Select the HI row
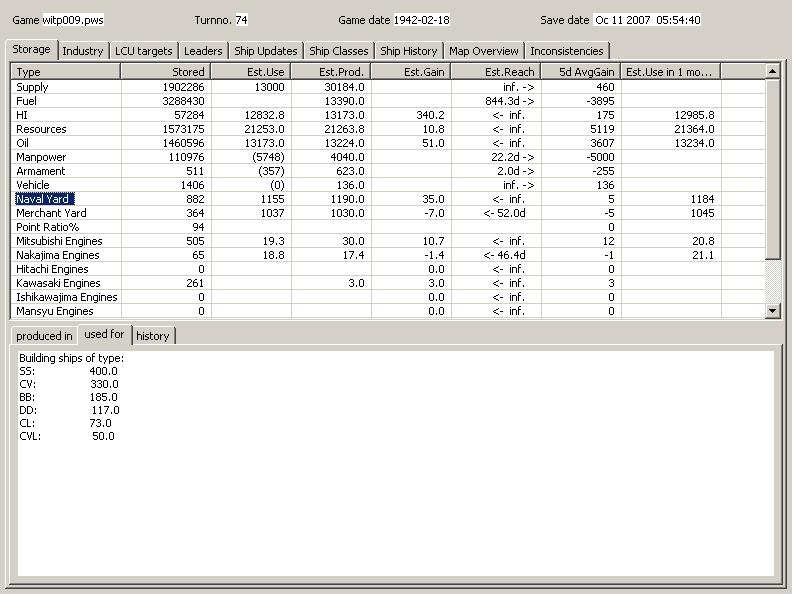Image resolution: width=792 pixels, height=594 pixels. tap(388, 115)
